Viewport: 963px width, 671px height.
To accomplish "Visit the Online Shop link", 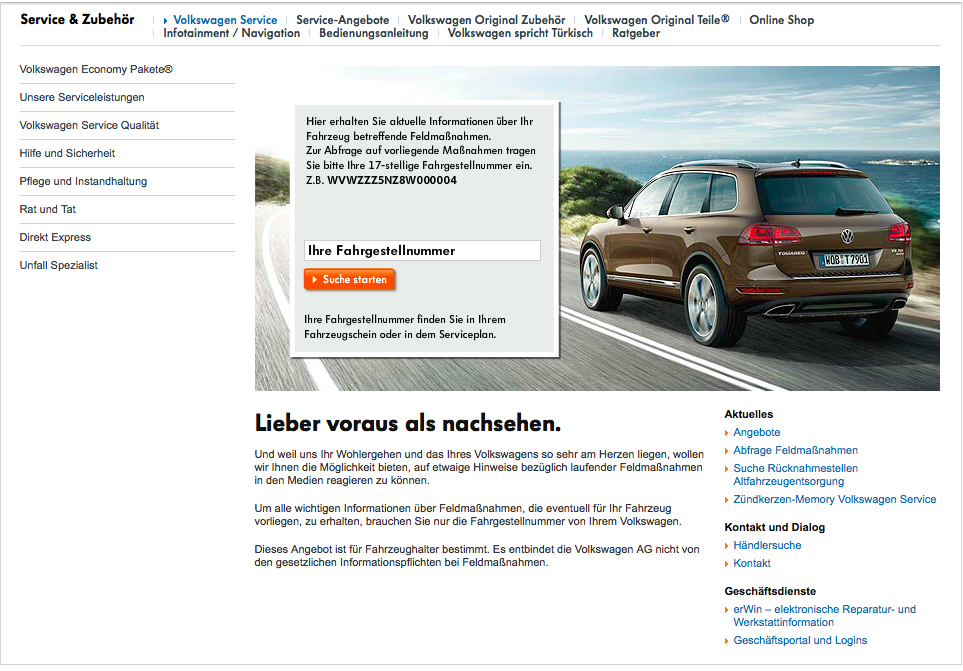I will 781,19.
